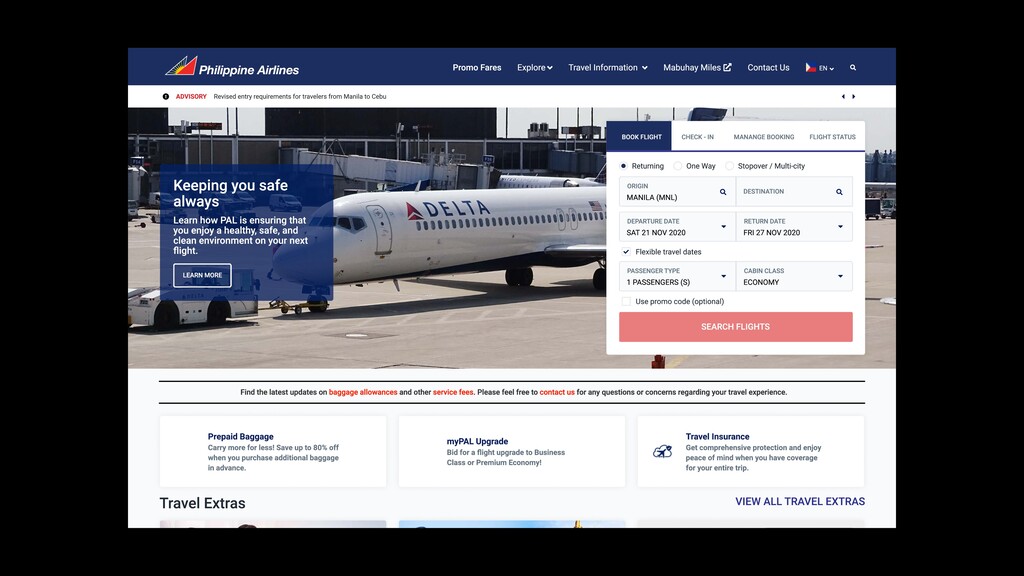Image resolution: width=1024 pixels, height=576 pixels.
Task: Open the myPAL Upgrade card
Action: click(512, 451)
